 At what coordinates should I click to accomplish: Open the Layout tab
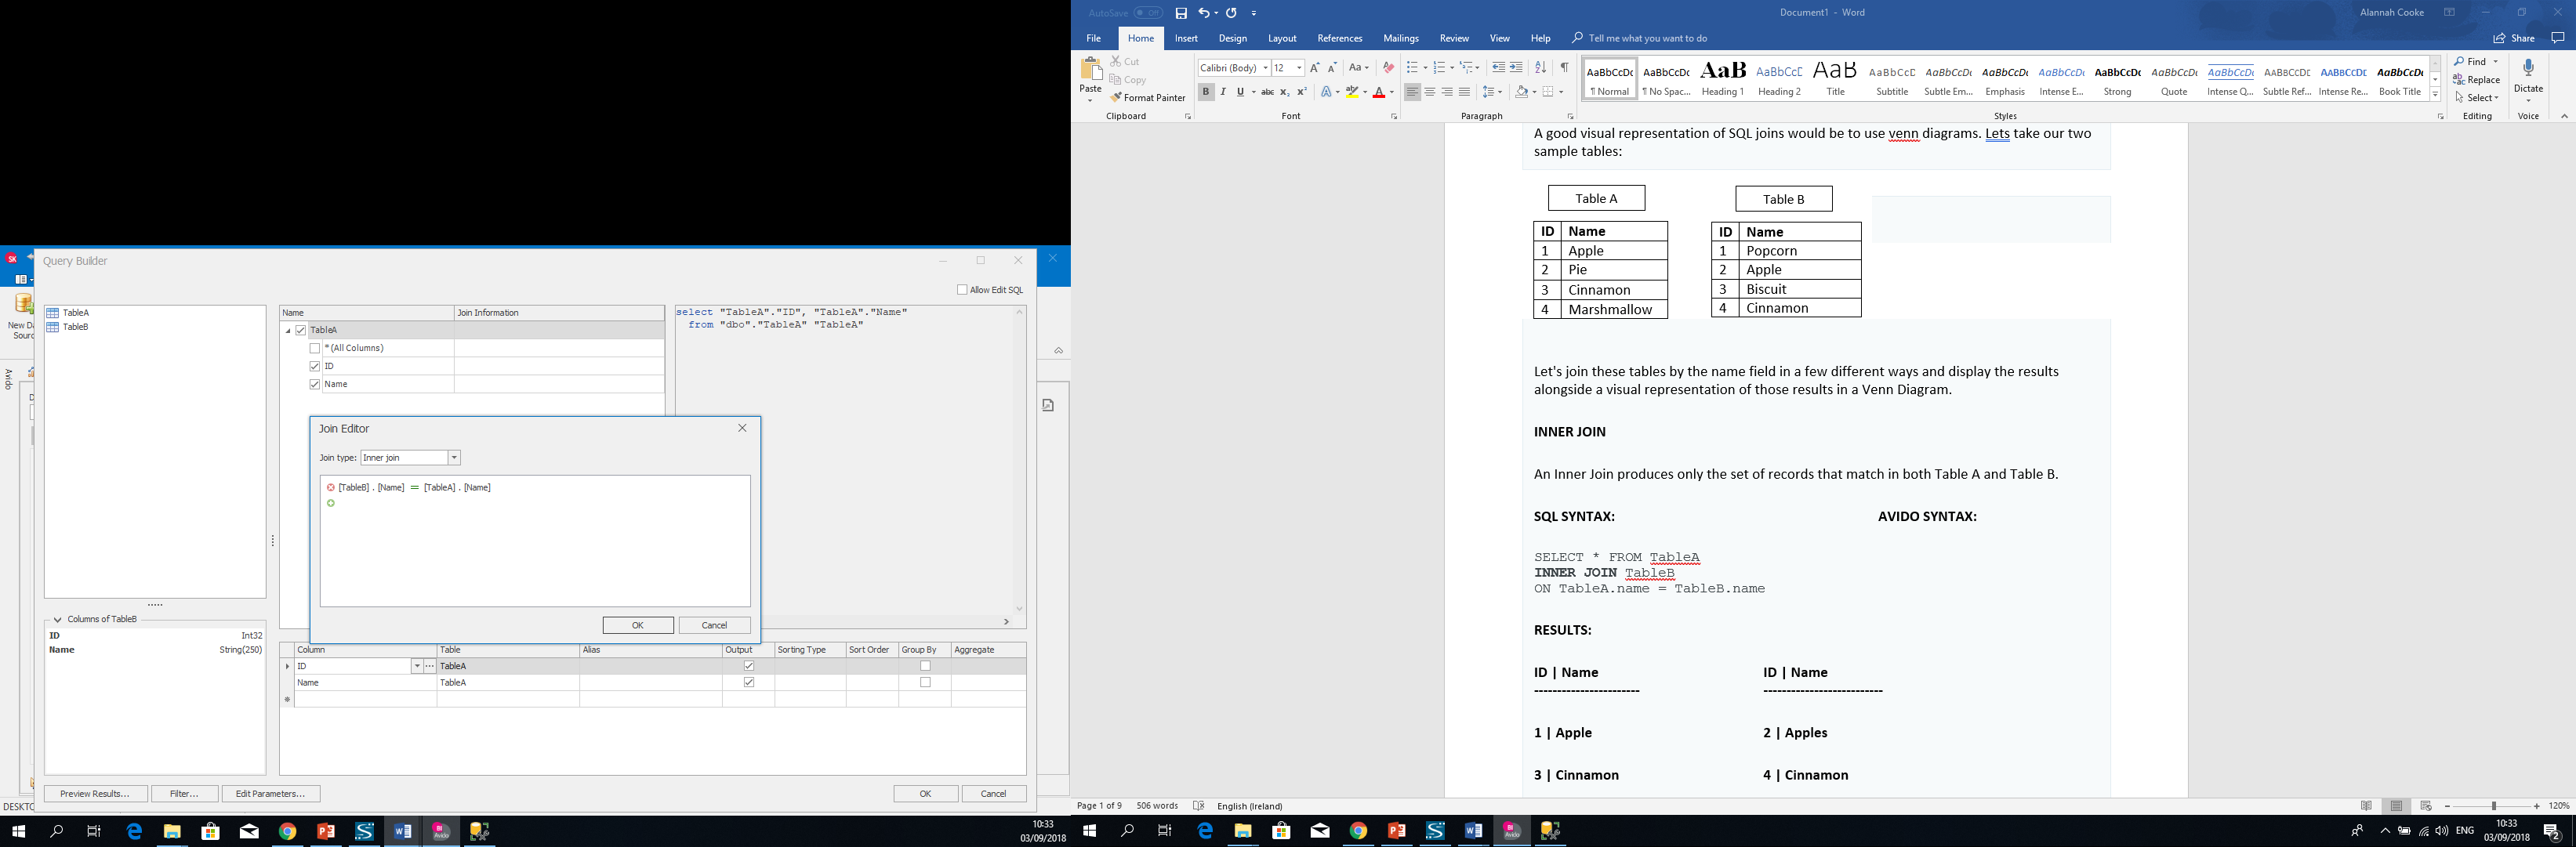point(1282,38)
